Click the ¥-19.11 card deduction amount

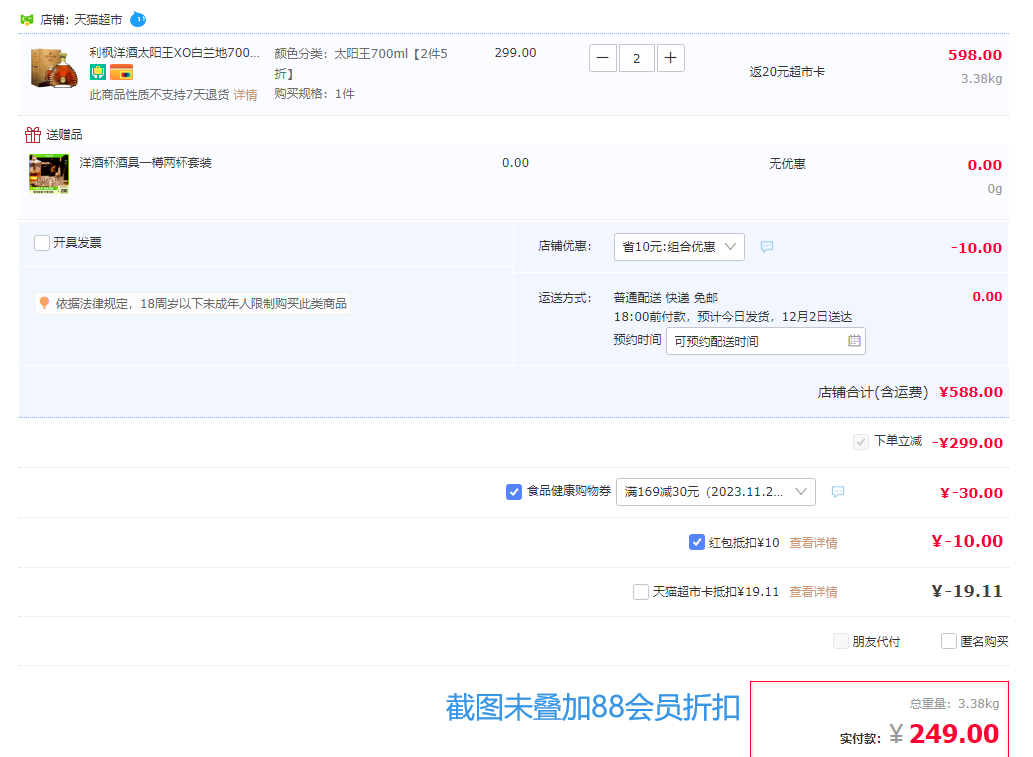click(967, 591)
